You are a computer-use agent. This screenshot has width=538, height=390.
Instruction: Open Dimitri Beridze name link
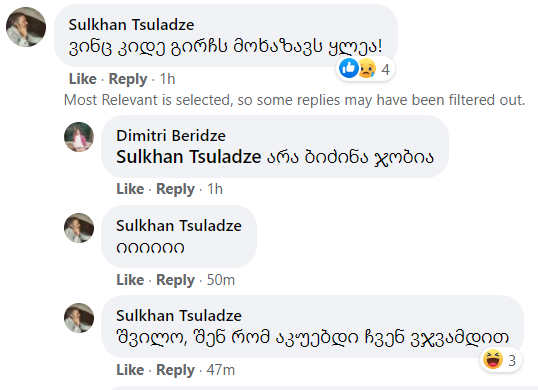(x=171, y=136)
